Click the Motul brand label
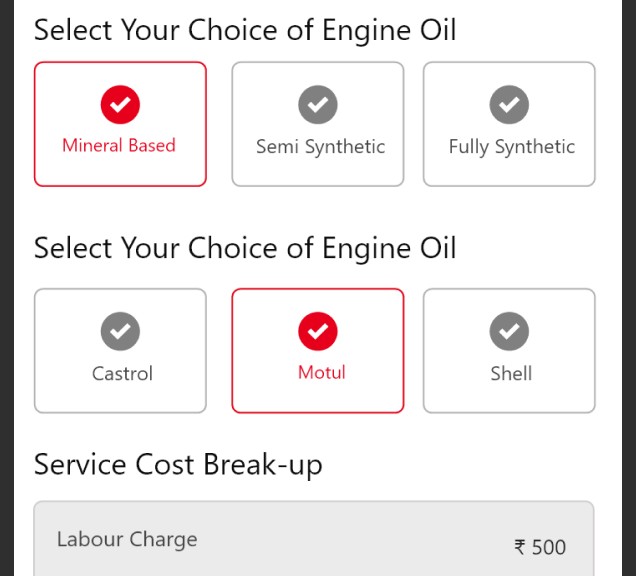 point(322,373)
